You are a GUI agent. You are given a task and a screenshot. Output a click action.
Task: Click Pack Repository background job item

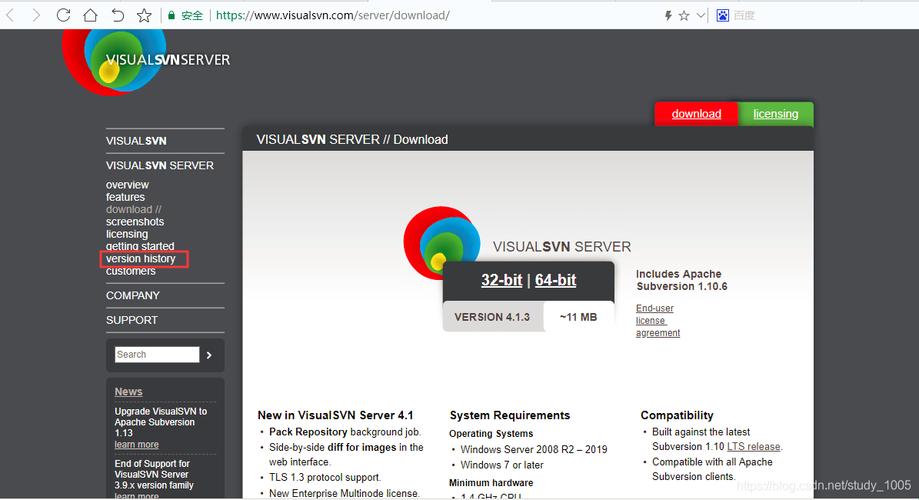[345, 432]
